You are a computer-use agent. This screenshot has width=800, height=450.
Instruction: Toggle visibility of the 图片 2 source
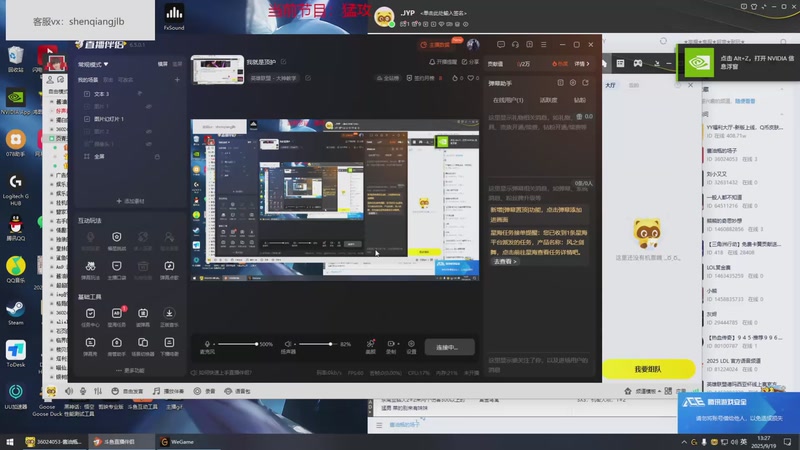pyautogui.click(x=149, y=131)
